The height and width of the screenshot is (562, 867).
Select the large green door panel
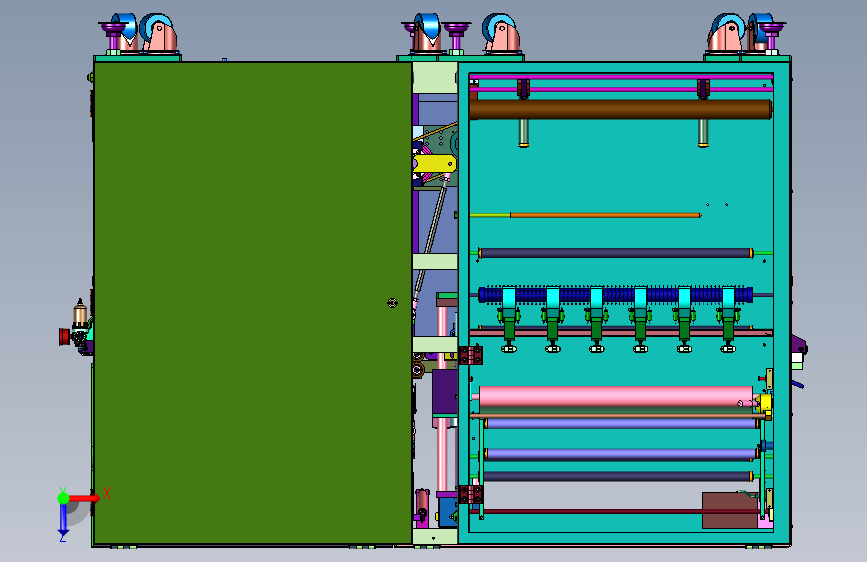(253, 303)
